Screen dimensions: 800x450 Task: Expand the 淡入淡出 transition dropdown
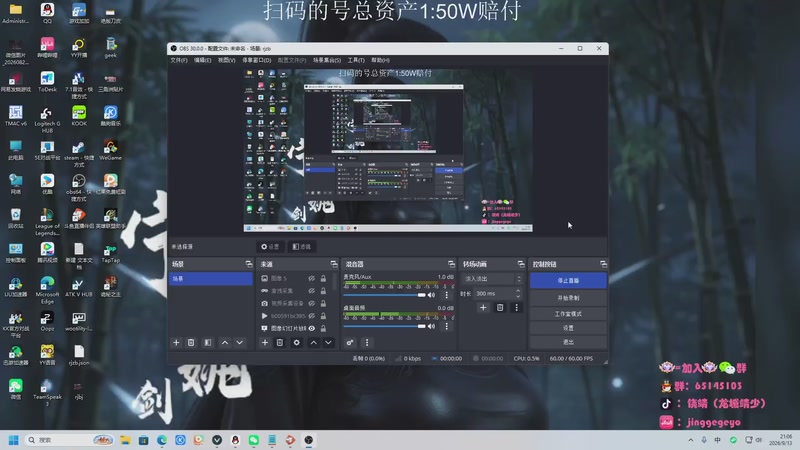(x=493, y=279)
